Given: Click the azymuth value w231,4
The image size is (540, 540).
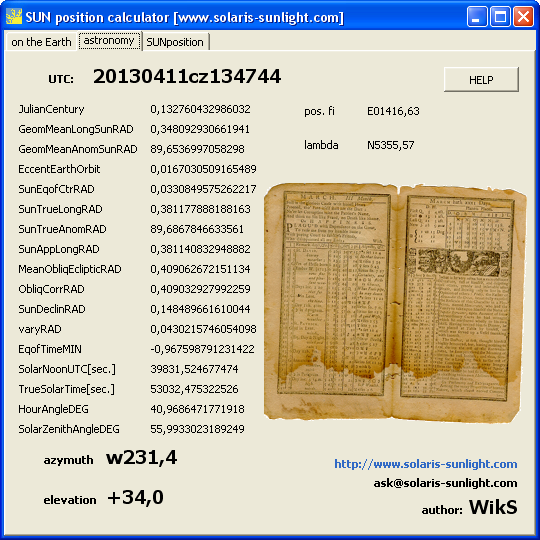Looking at the screenshot, I should (142, 458).
